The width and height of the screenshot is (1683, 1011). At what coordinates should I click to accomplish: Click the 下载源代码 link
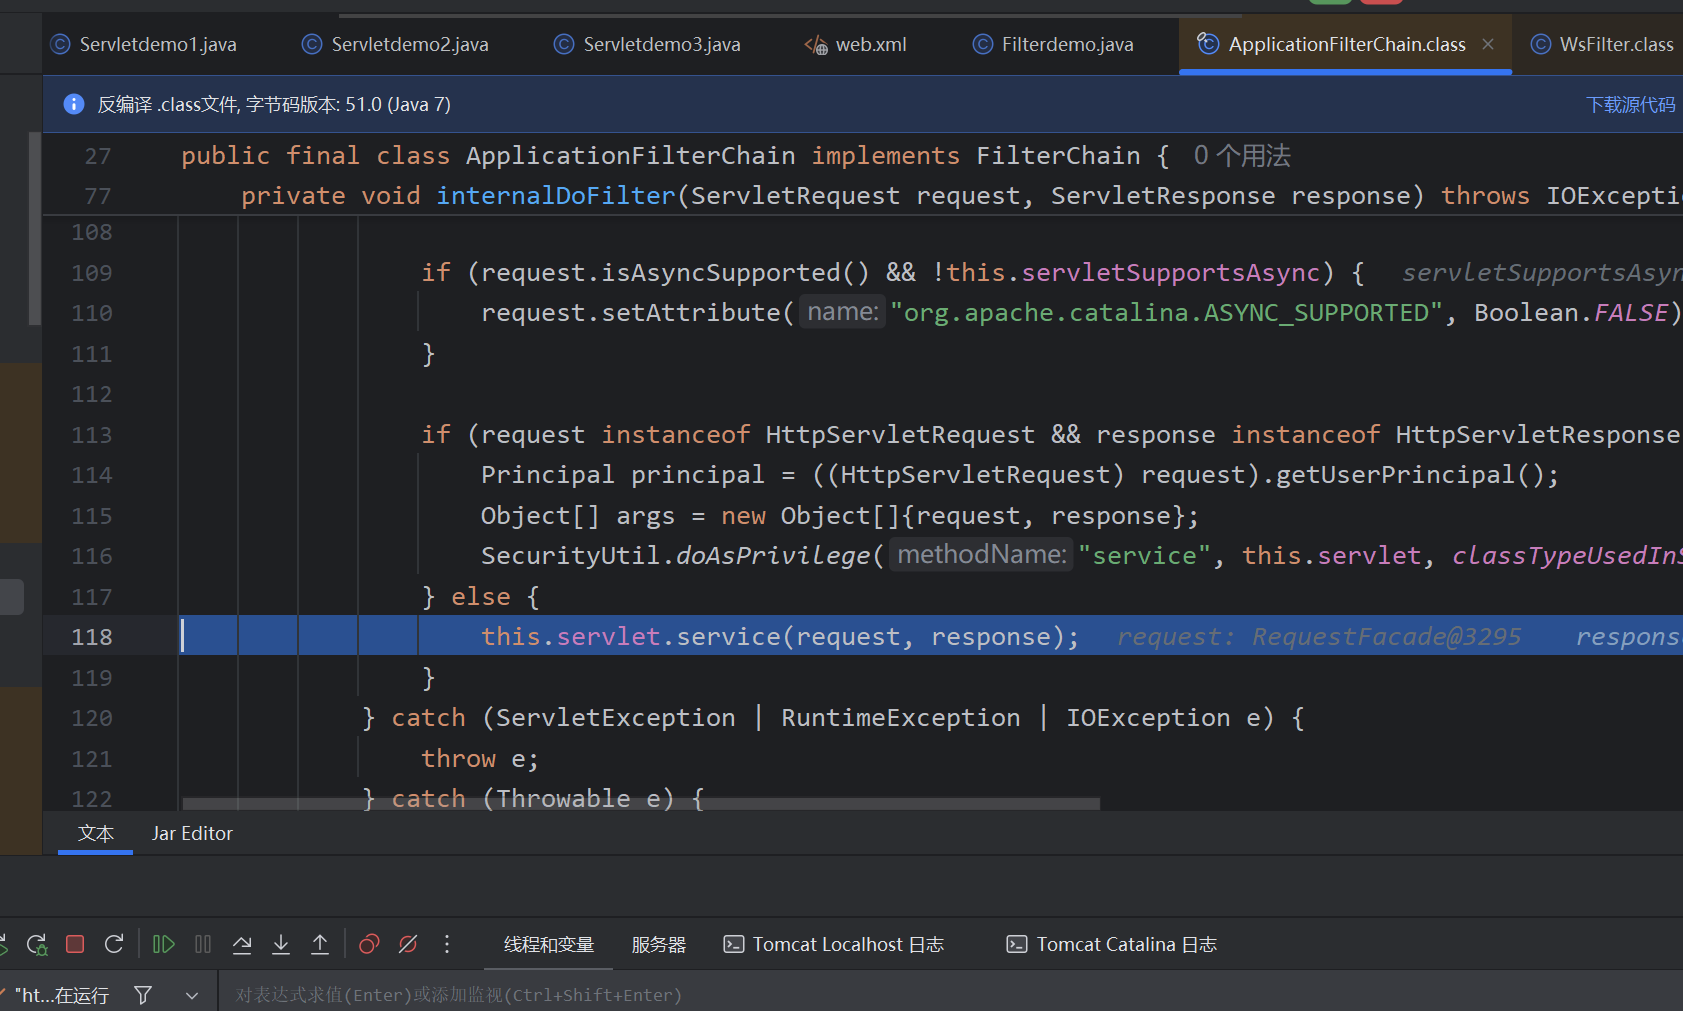coord(1630,104)
